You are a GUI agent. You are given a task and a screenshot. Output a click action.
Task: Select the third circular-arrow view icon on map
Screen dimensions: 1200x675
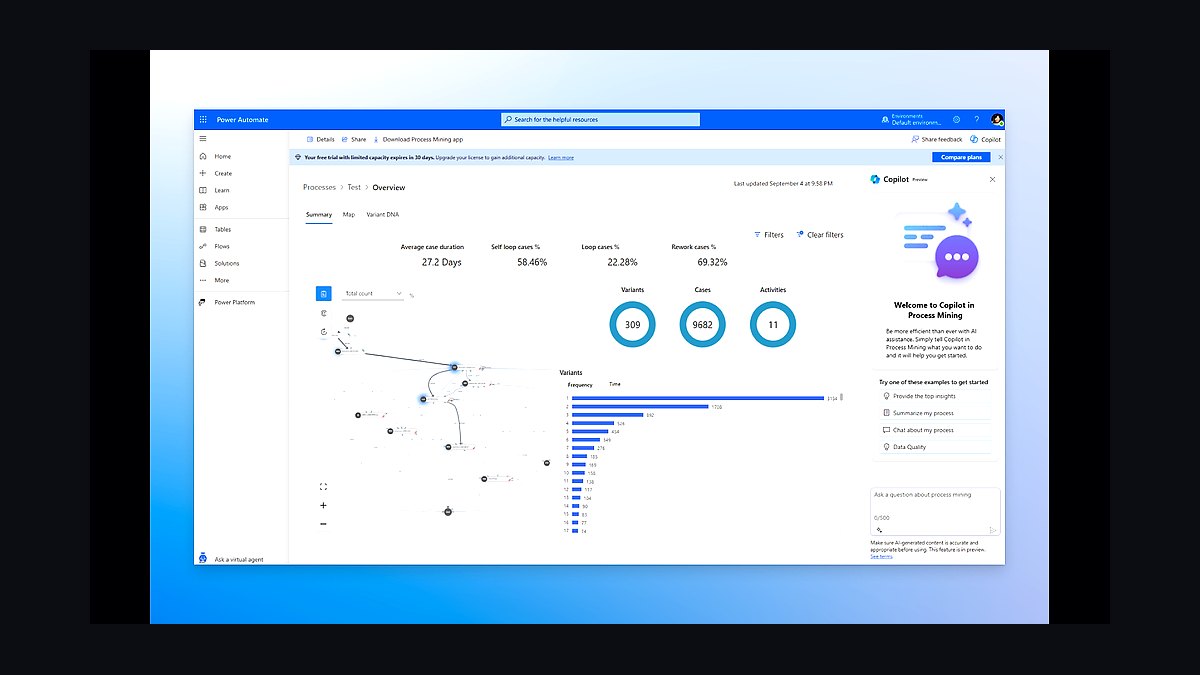click(x=324, y=331)
